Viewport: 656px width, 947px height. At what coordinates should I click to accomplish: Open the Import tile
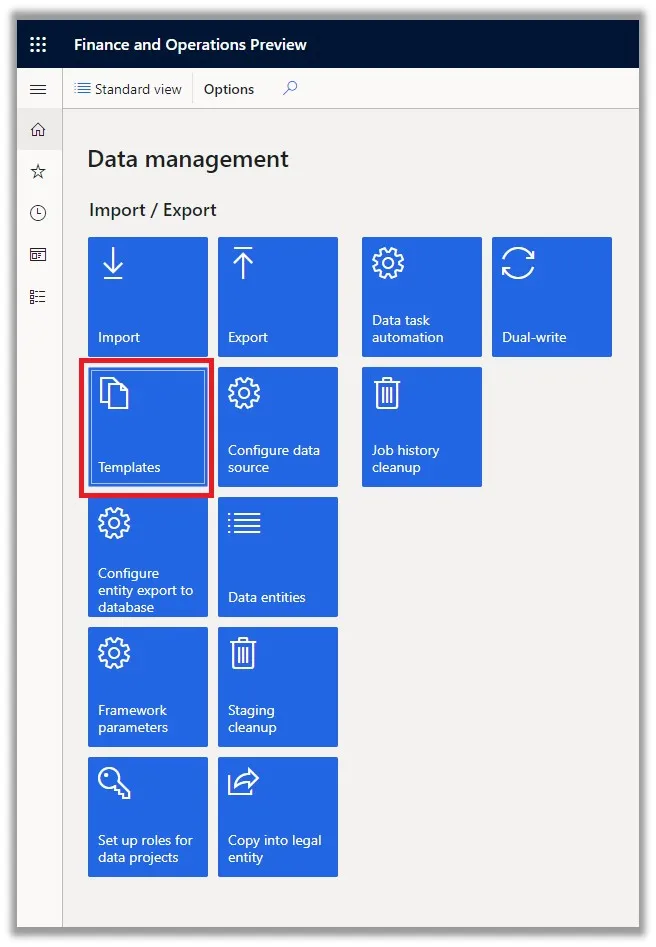tap(148, 297)
